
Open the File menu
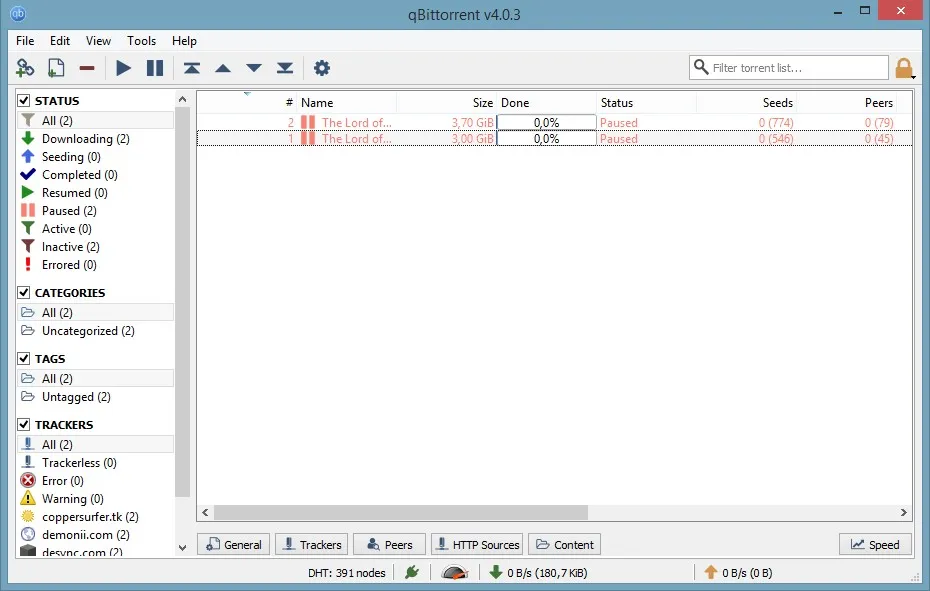coord(25,41)
